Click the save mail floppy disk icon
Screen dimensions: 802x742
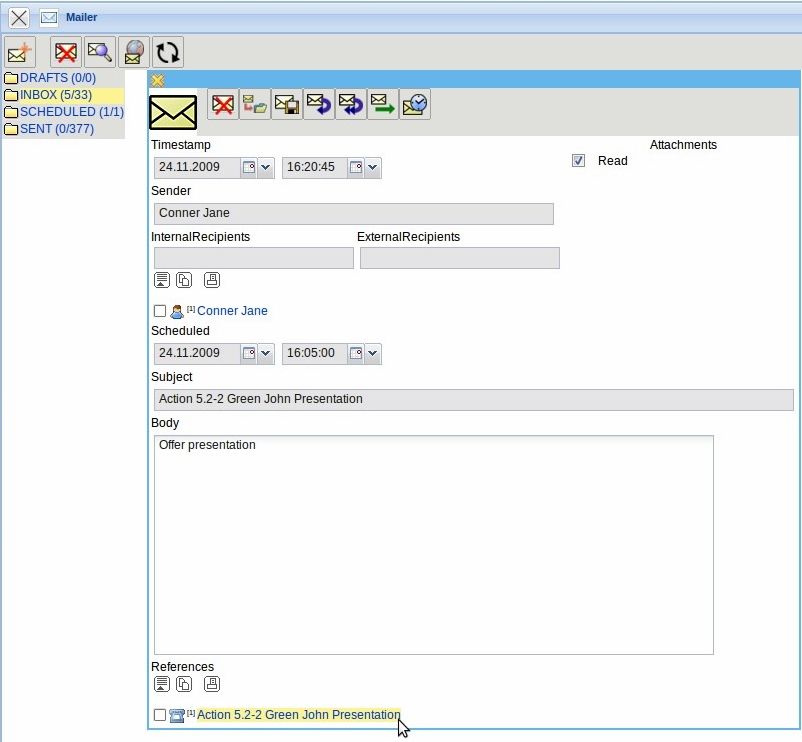287,104
